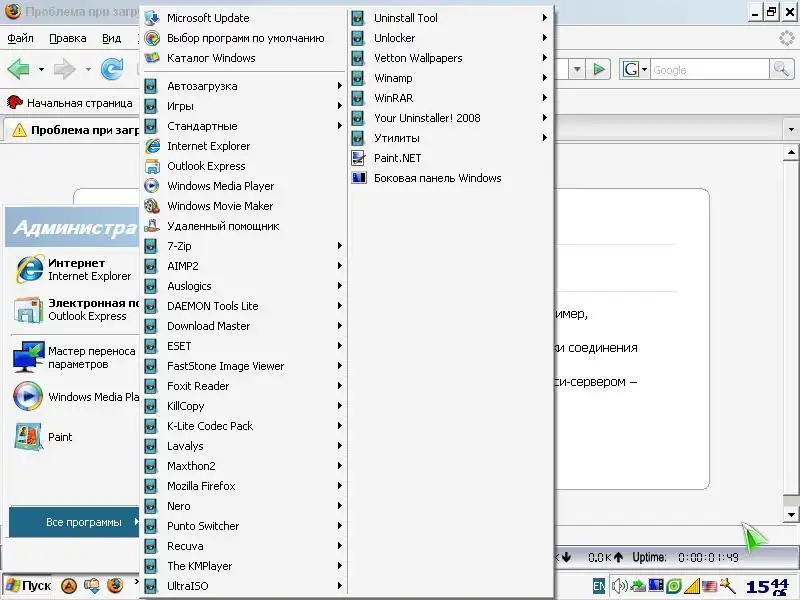
Task: Open the FastStone Image Viewer folder
Action: pos(244,365)
